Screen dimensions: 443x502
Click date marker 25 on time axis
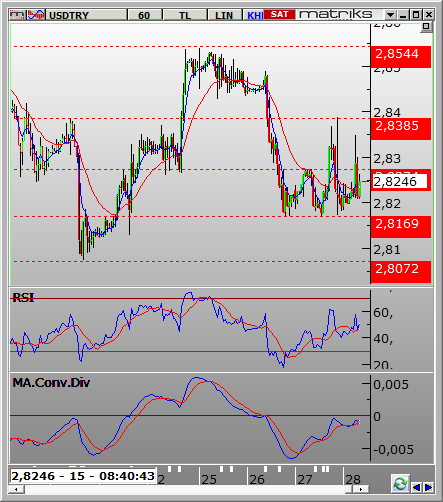click(209, 480)
